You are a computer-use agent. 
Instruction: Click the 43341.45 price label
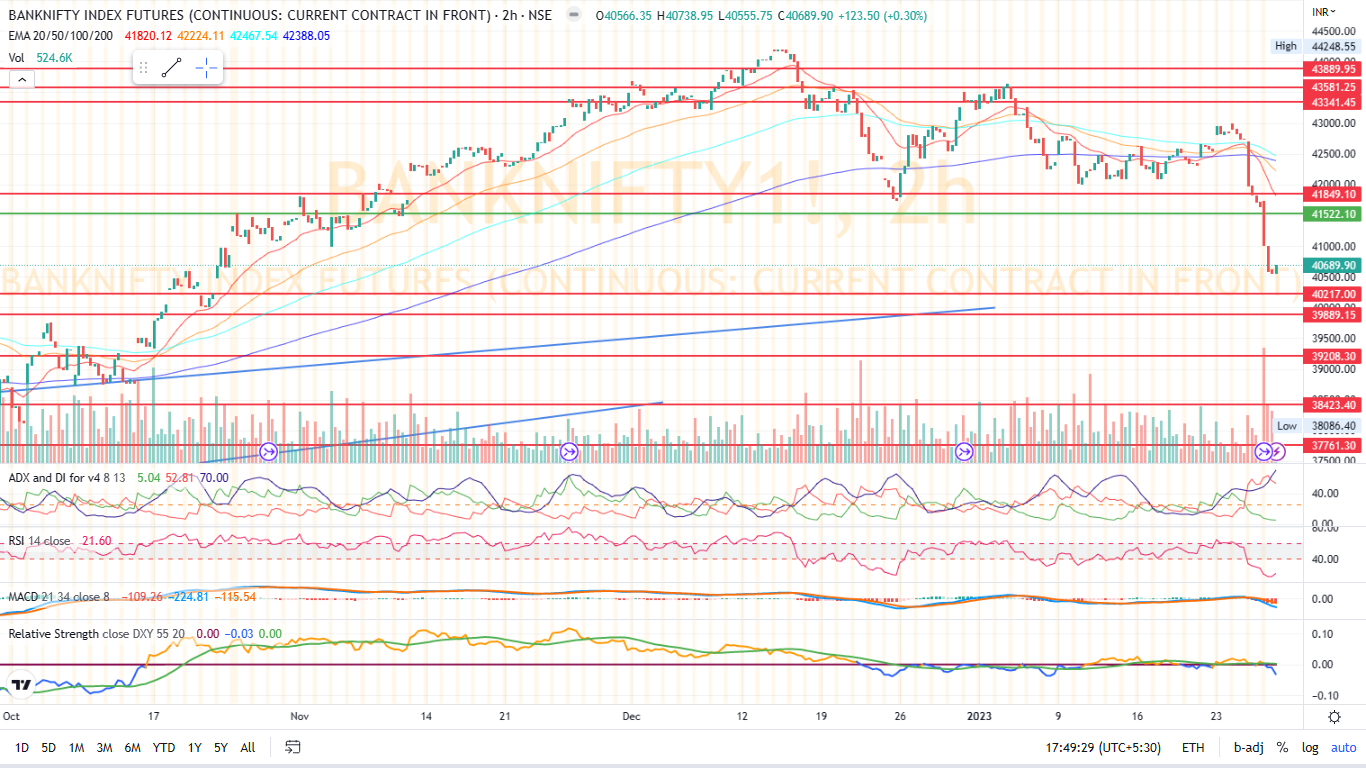(1334, 102)
